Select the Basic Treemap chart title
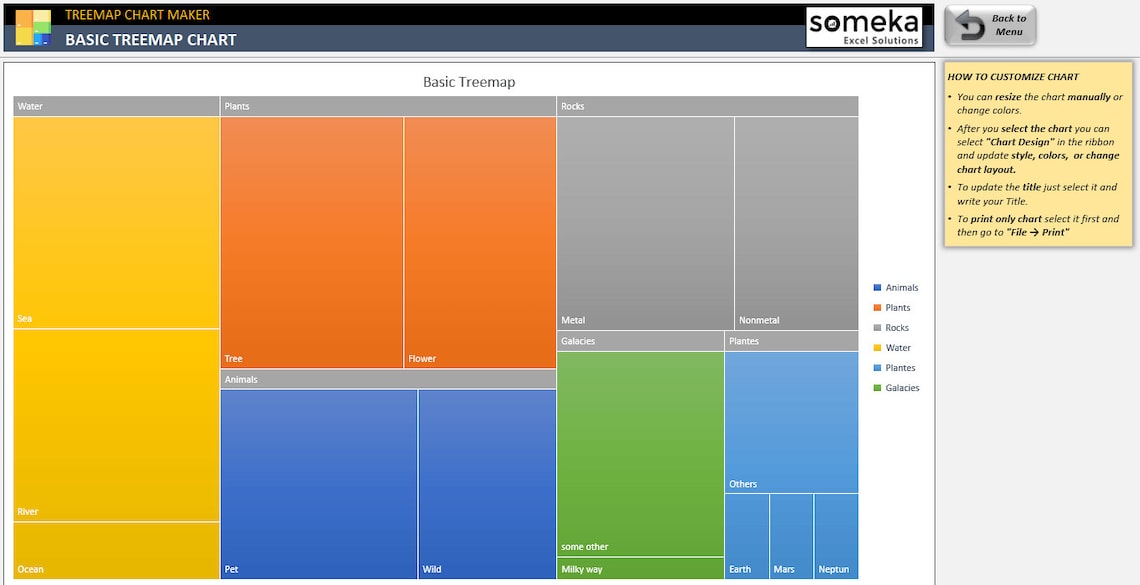This screenshot has height=585, width=1140. pyautogui.click(x=469, y=82)
